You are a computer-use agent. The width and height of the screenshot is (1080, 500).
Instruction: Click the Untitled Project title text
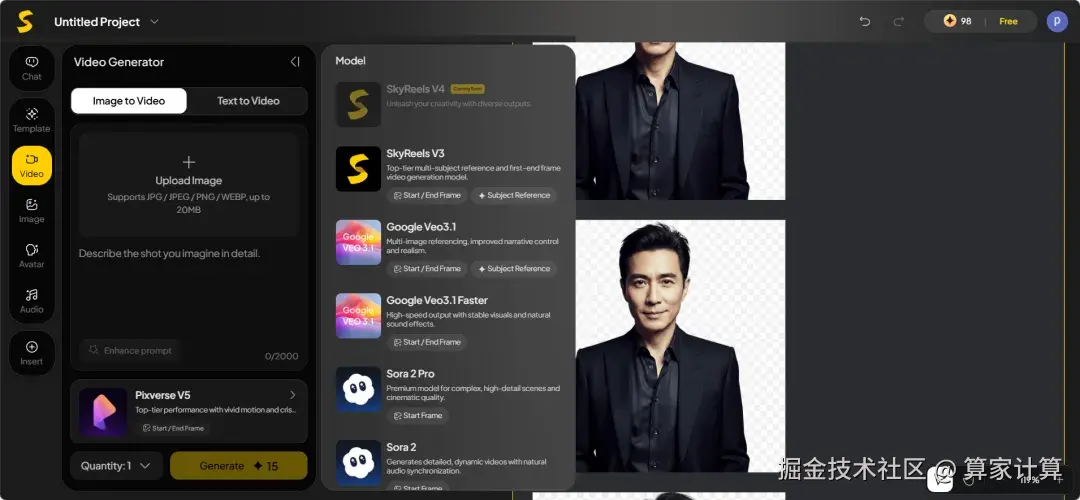click(x=97, y=22)
